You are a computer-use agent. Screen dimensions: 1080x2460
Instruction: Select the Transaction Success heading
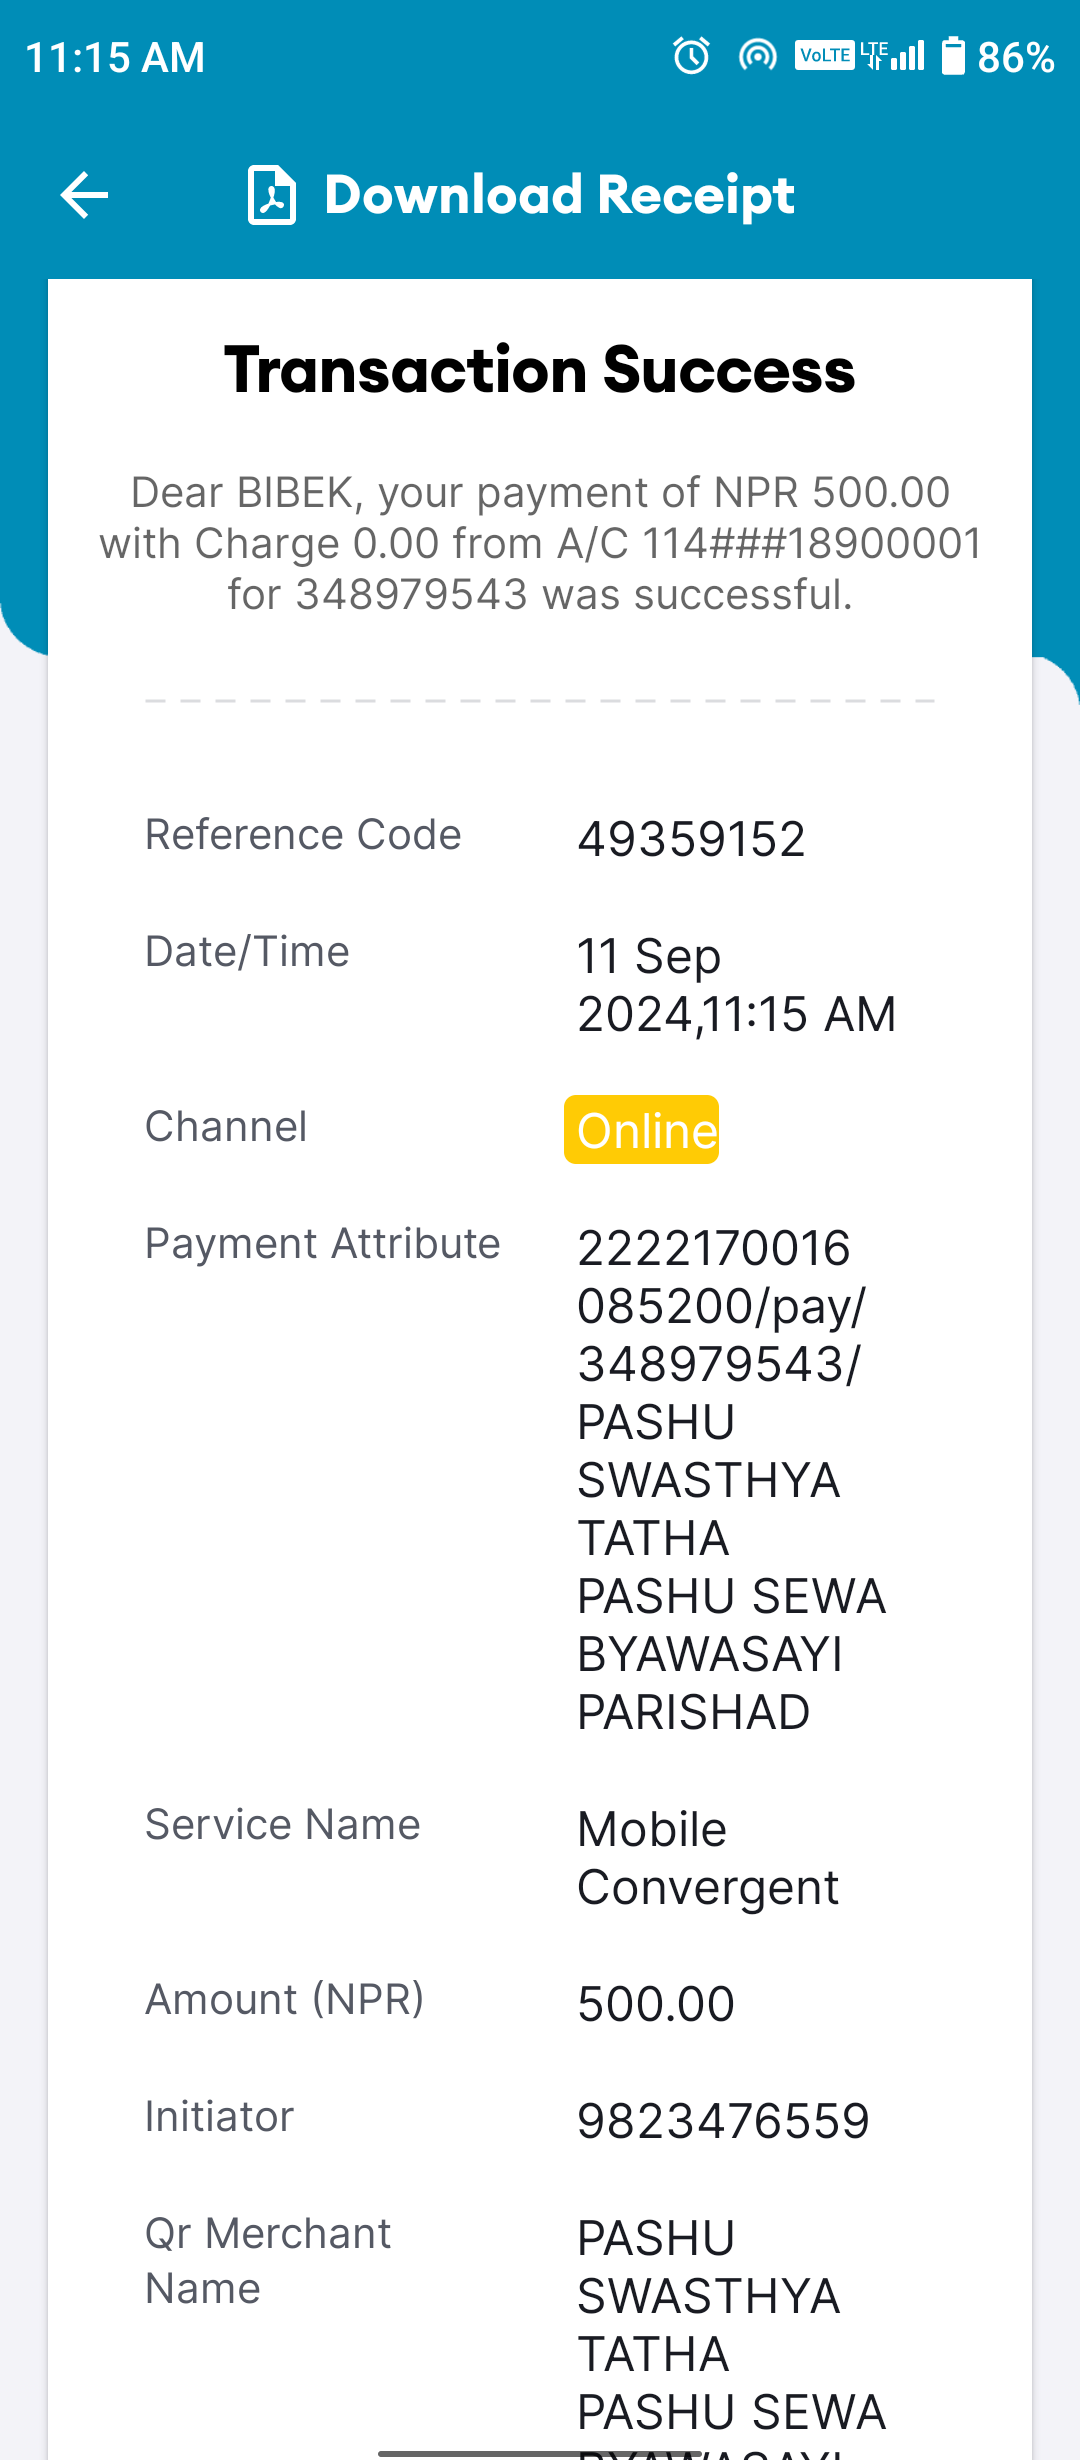tap(540, 370)
